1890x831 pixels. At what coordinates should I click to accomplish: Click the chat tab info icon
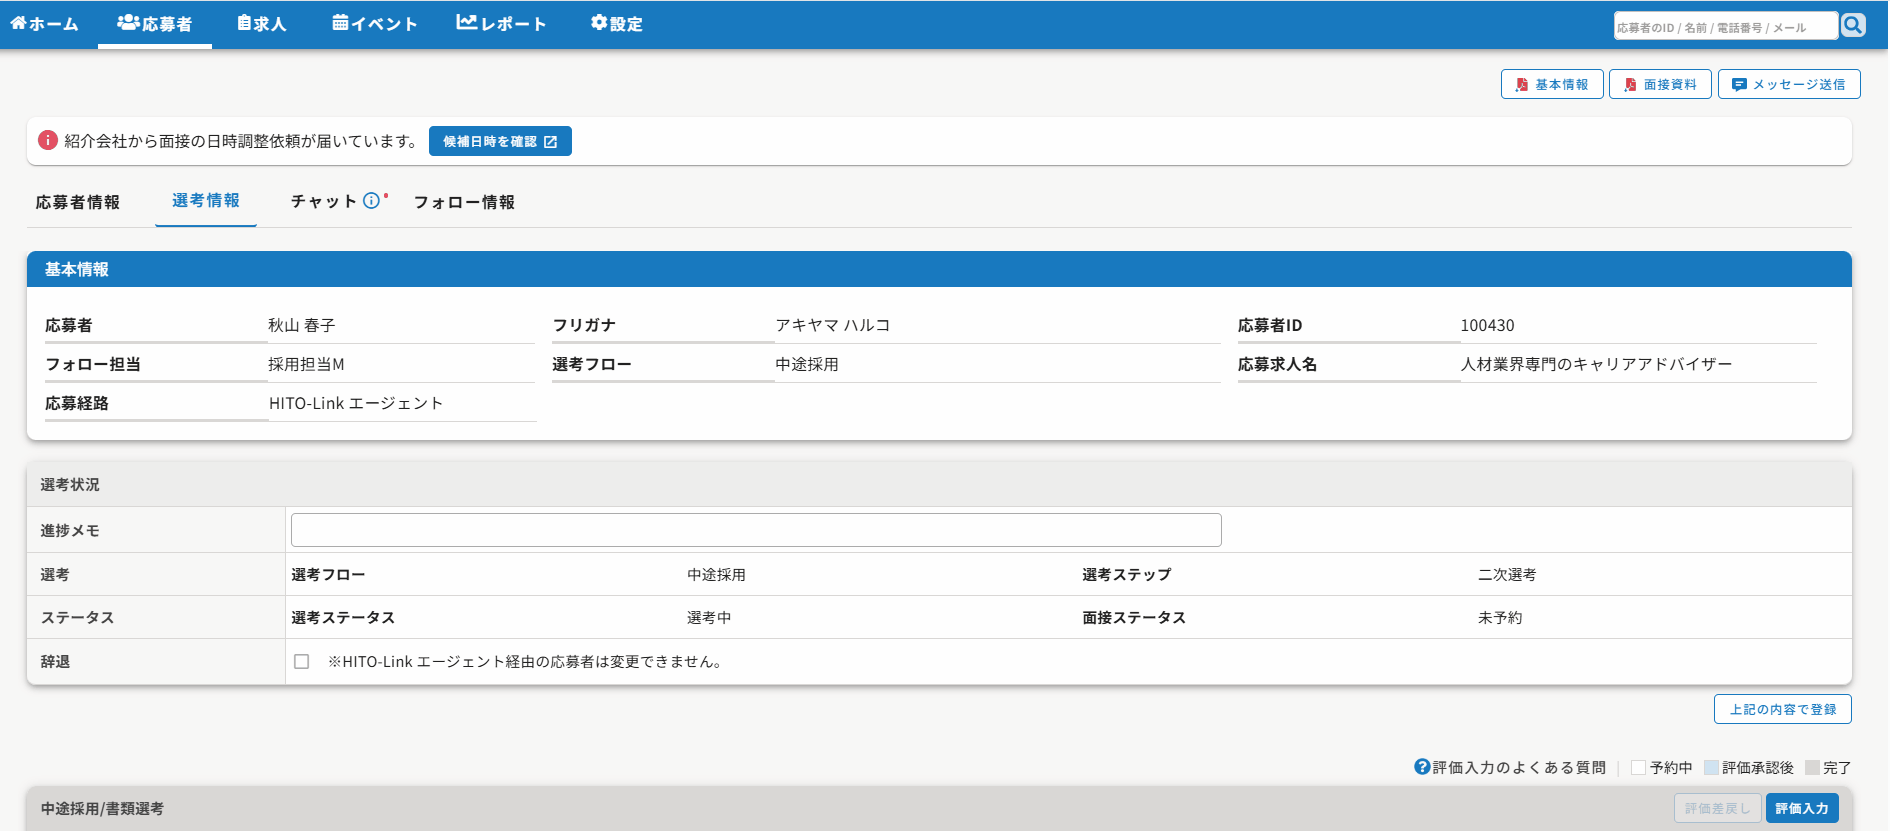pos(371,200)
